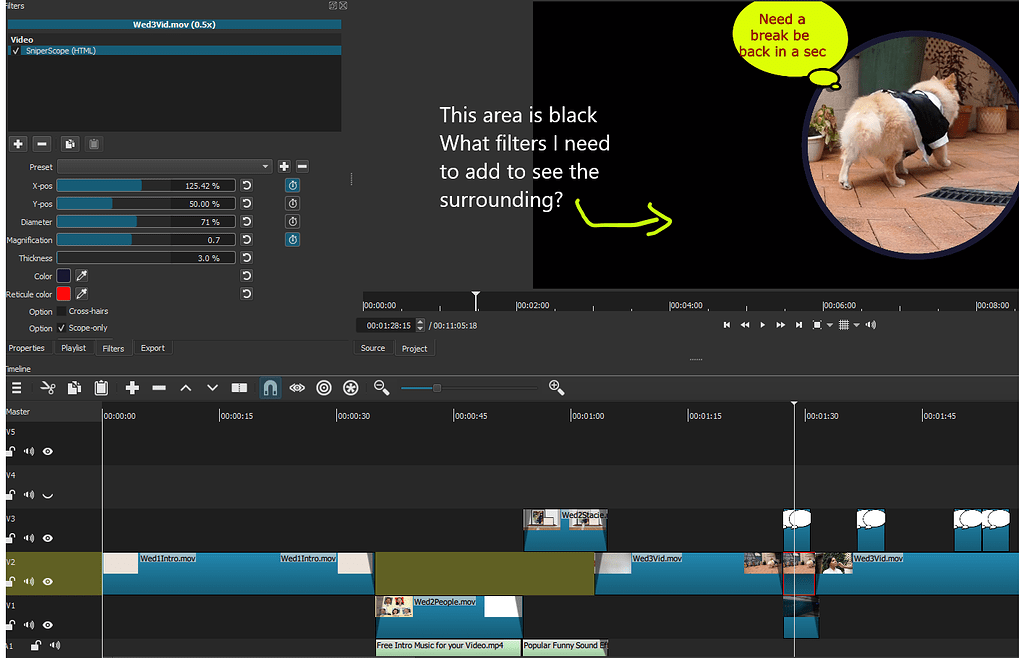The height and width of the screenshot is (658, 1024).
Task: Click the red Reticule color swatch
Action: tap(64, 293)
